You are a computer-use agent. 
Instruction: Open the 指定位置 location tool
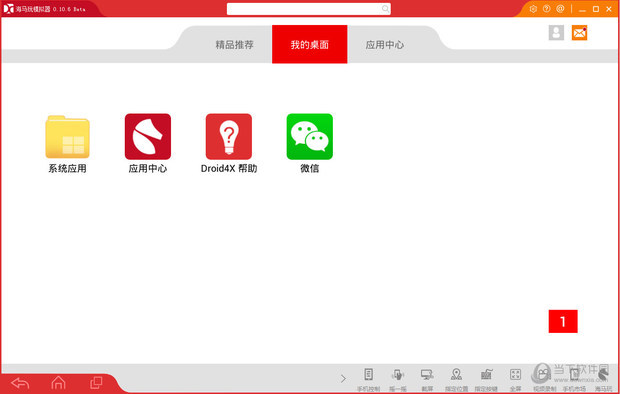click(x=456, y=379)
